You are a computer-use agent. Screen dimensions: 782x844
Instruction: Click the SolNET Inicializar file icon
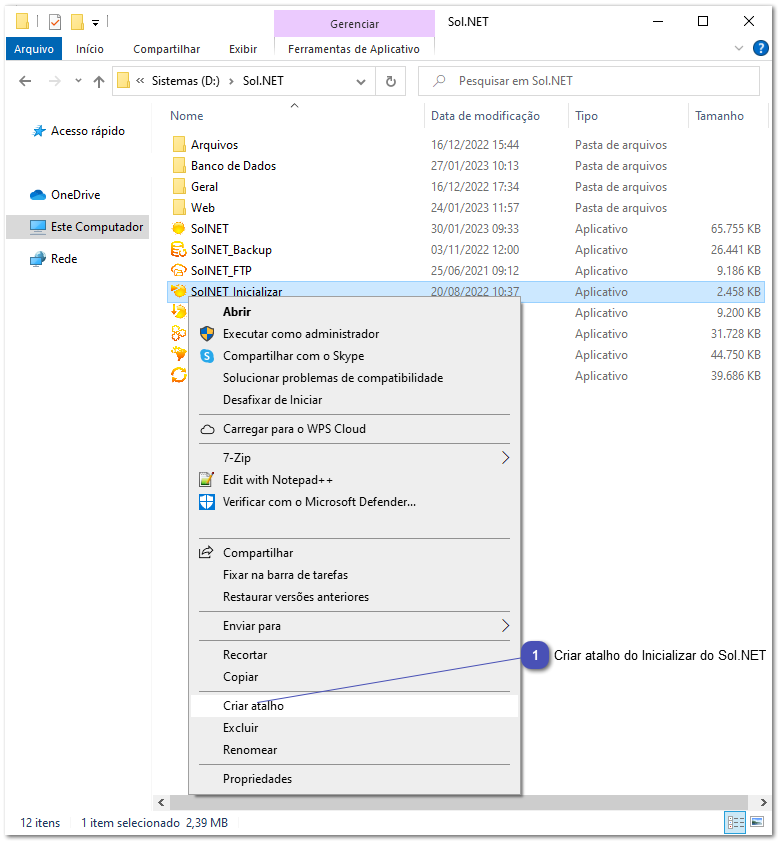click(178, 291)
